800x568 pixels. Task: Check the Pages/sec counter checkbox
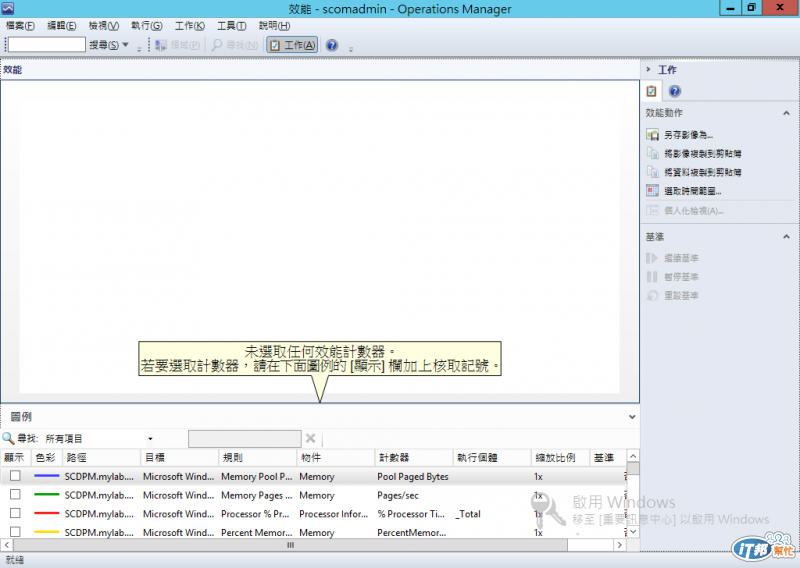pyautogui.click(x=15, y=495)
